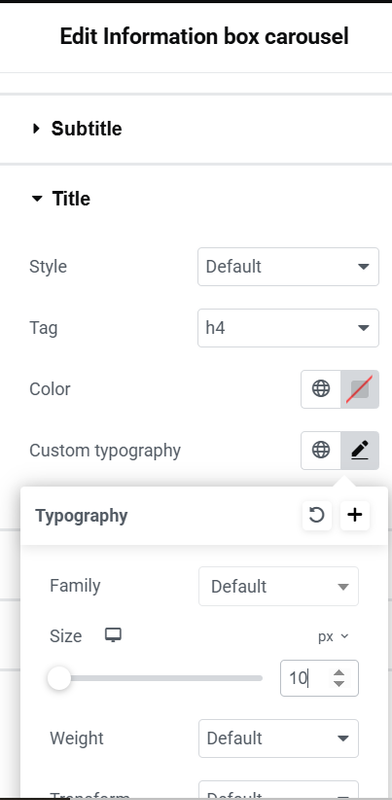
Task: Open the Tag dropdown showing h4
Action: pos(288,328)
